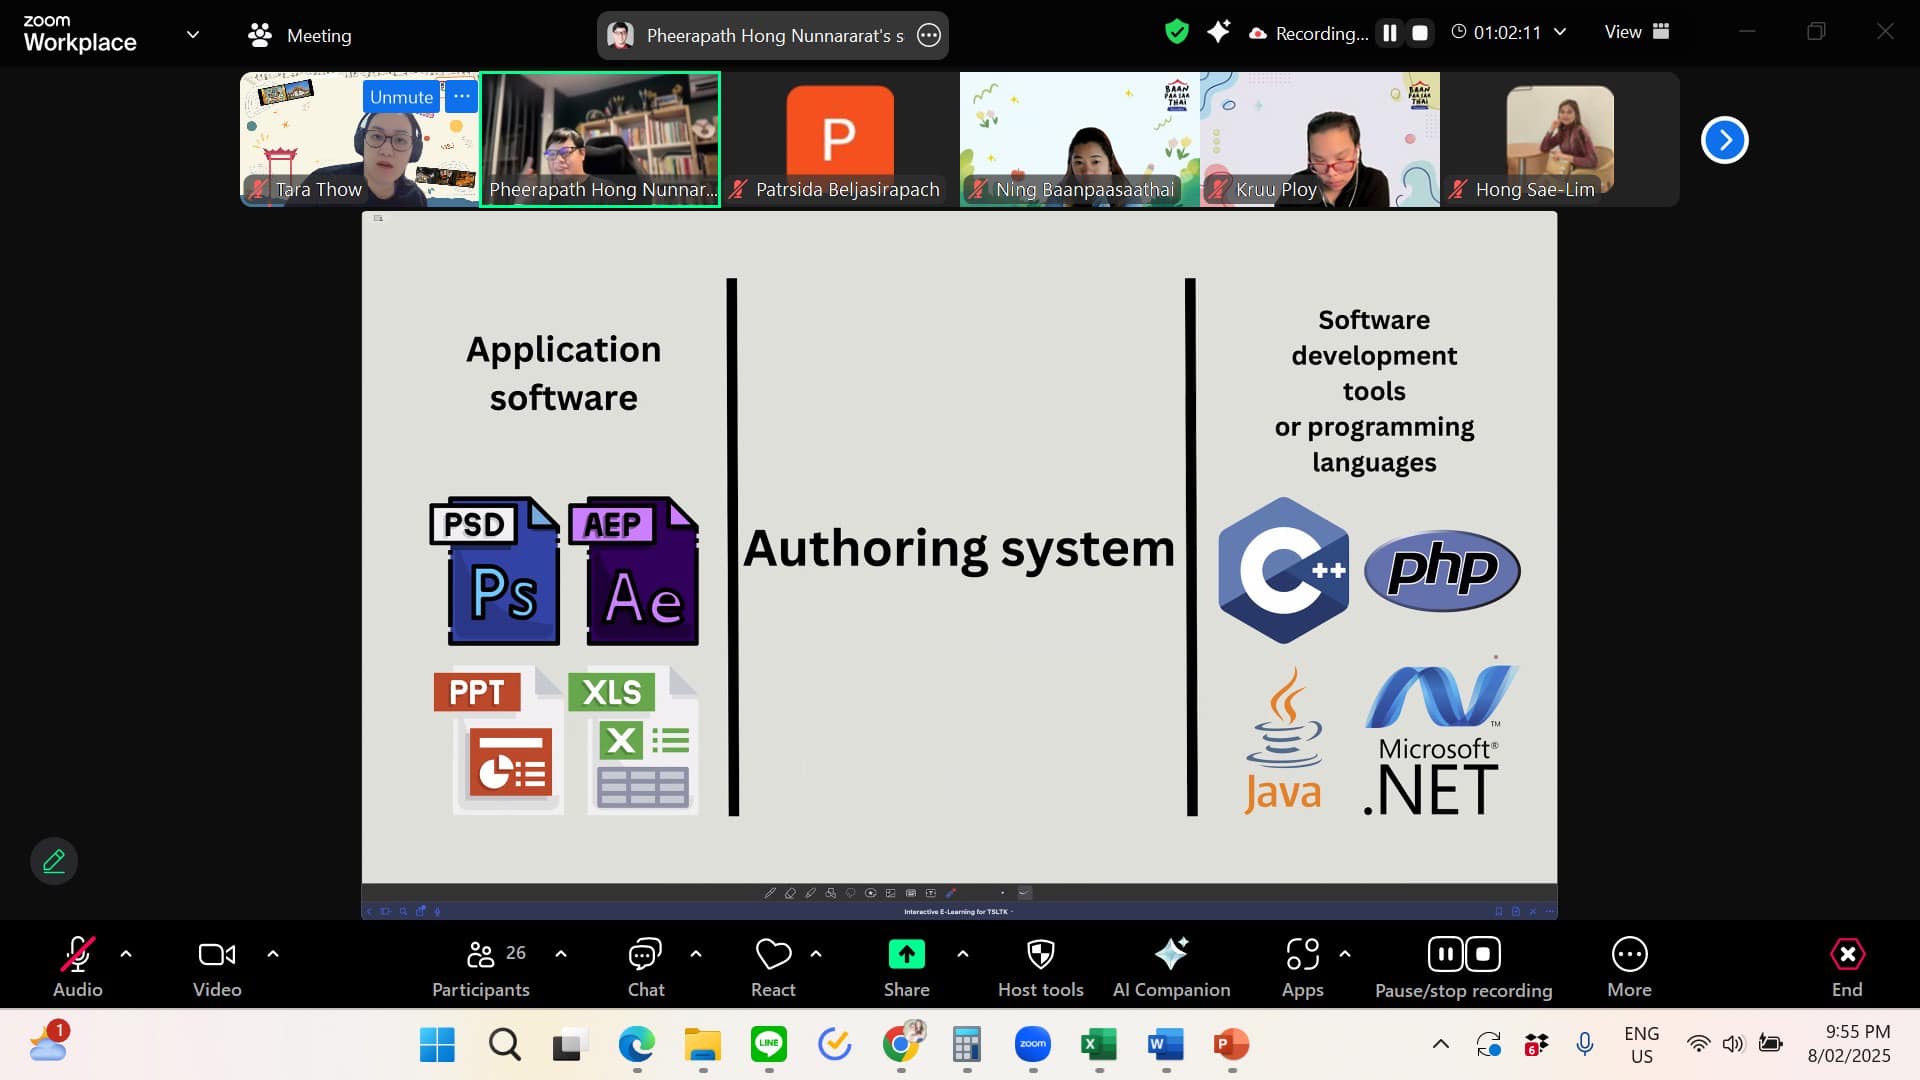The image size is (1920, 1080).
Task: Open the Participants panel
Action: point(481,966)
